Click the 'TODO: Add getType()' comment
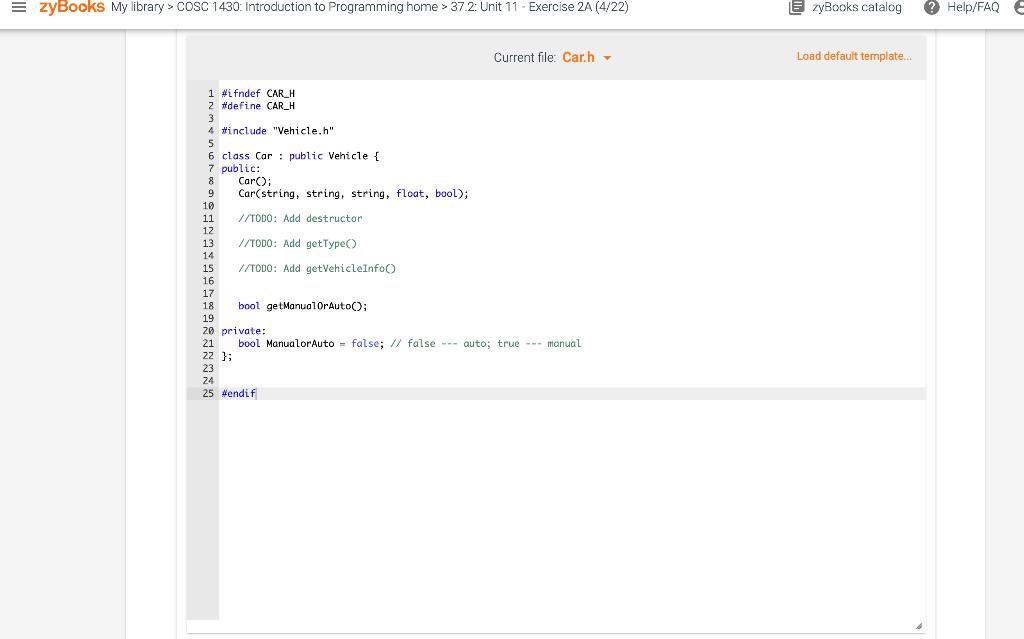This screenshot has width=1024, height=639. pos(297,244)
